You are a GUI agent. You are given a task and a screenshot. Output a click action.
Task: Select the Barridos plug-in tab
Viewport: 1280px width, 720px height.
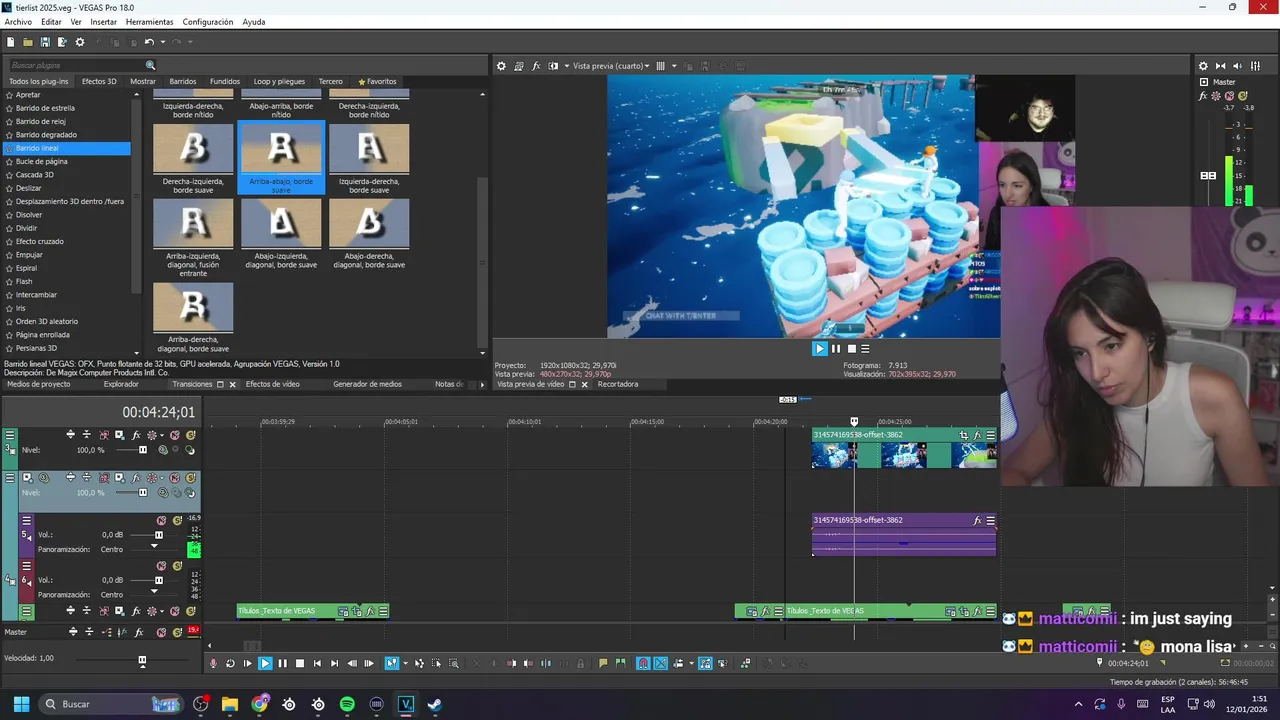click(x=183, y=82)
